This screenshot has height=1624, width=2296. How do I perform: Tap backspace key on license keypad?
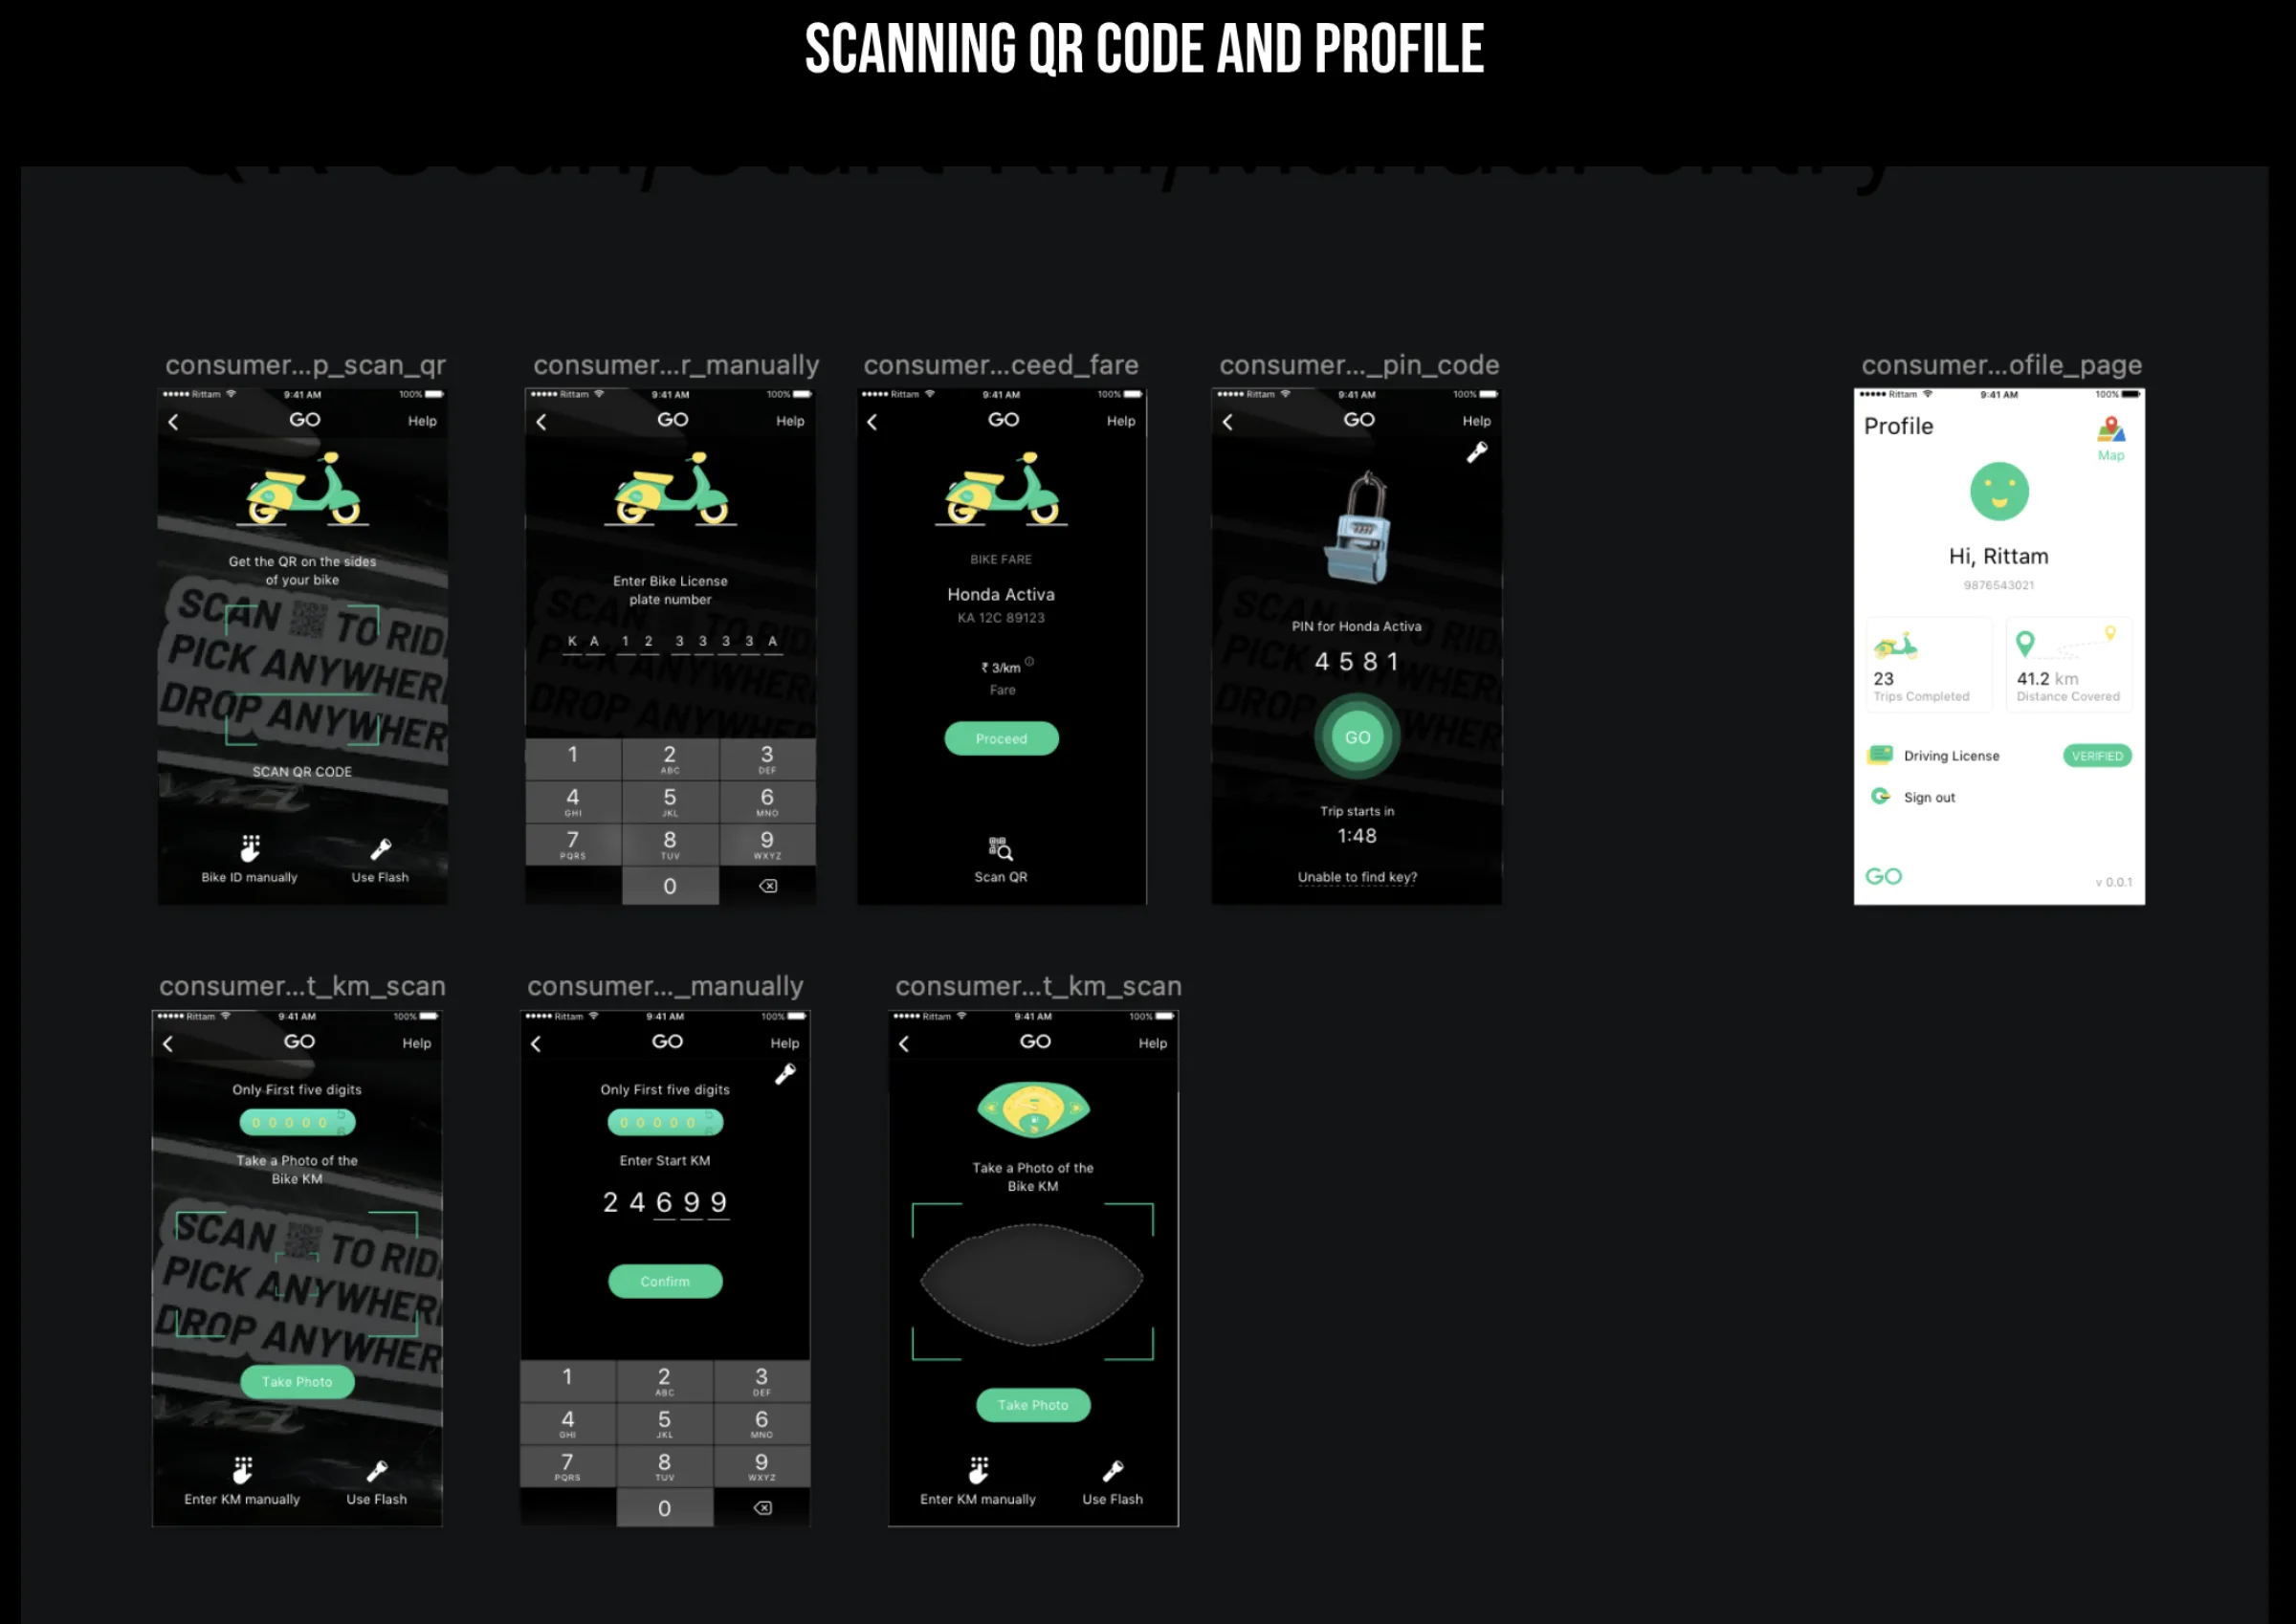[x=768, y=886]
